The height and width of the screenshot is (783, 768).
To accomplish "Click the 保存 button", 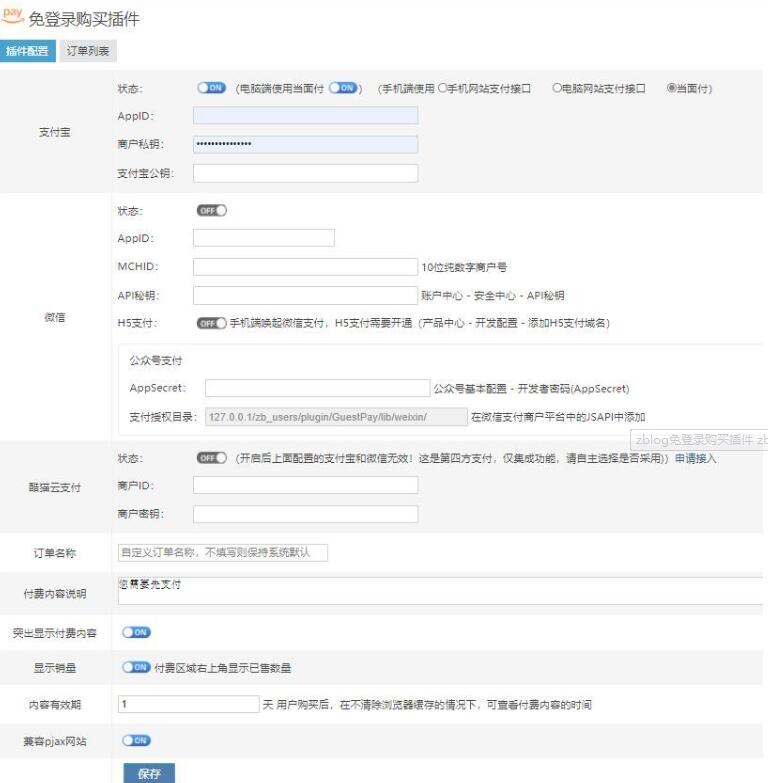I will click(x=149, y=774).
